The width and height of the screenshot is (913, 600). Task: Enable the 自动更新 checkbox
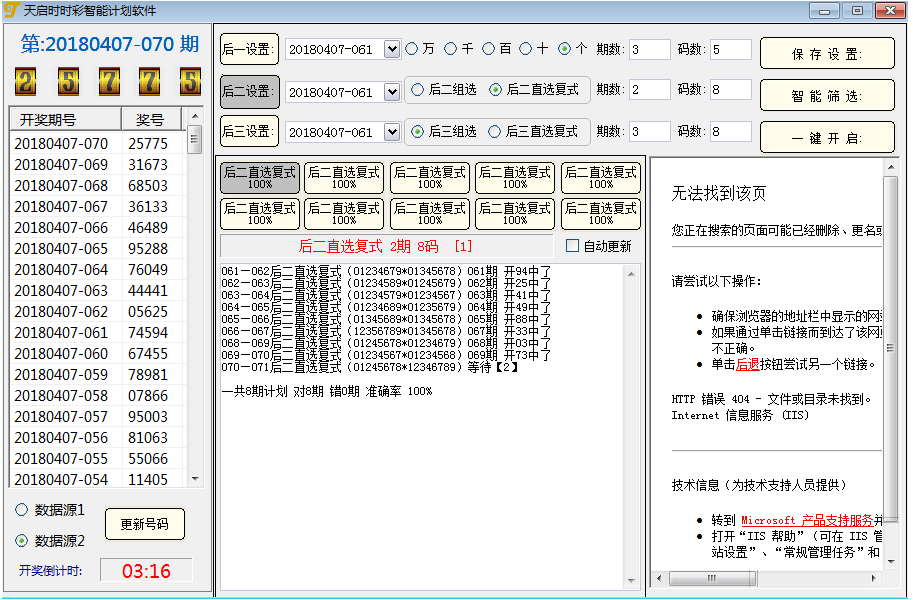[x=573, y=246]
